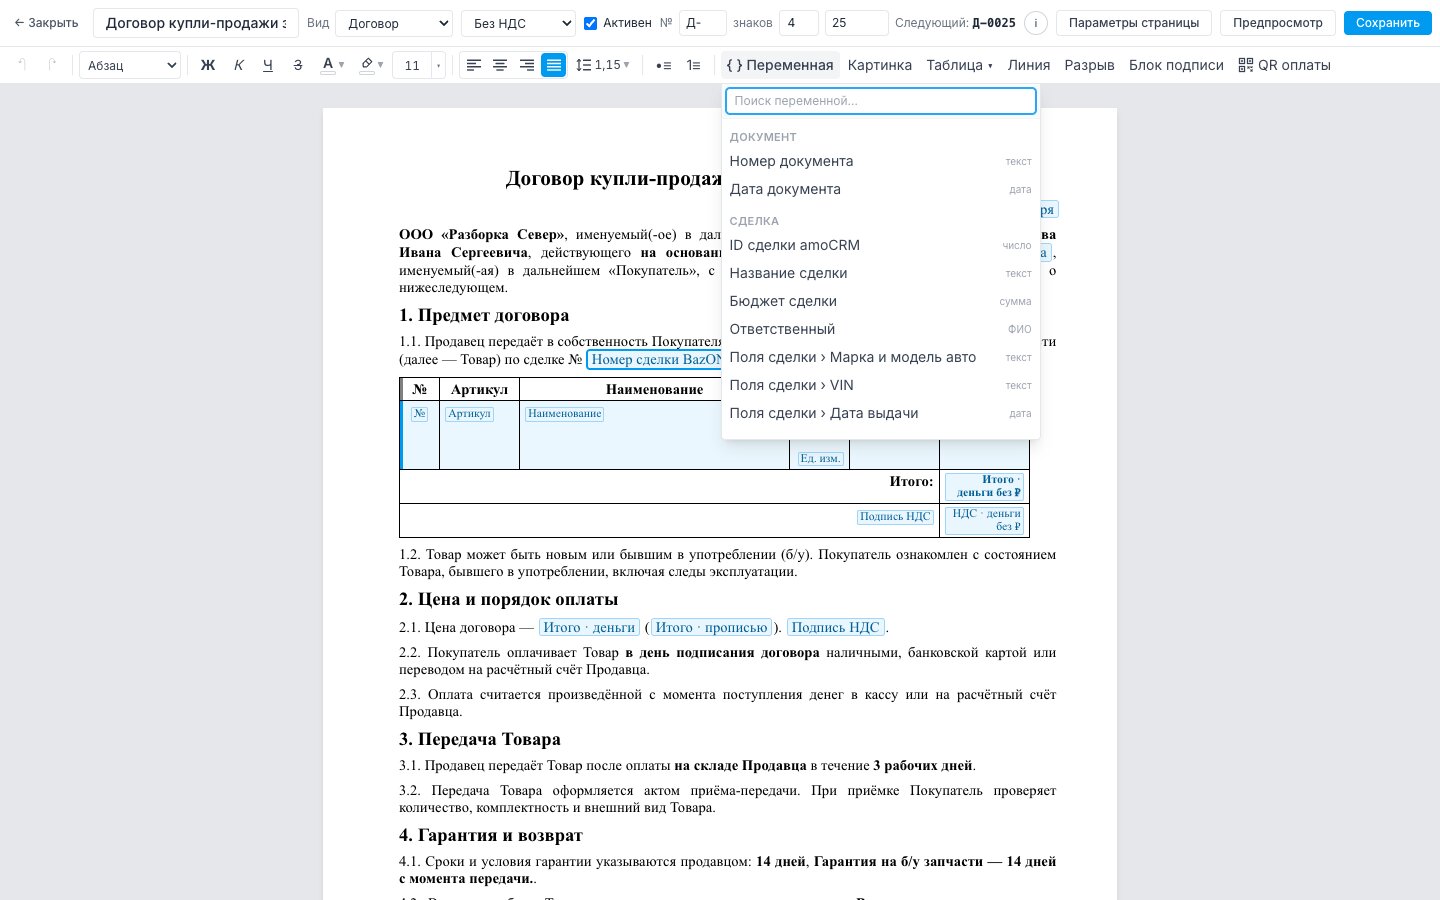This screenshot has width=1440, height=900.
Task: Insert bulleted list
Action: pos(663,65)
